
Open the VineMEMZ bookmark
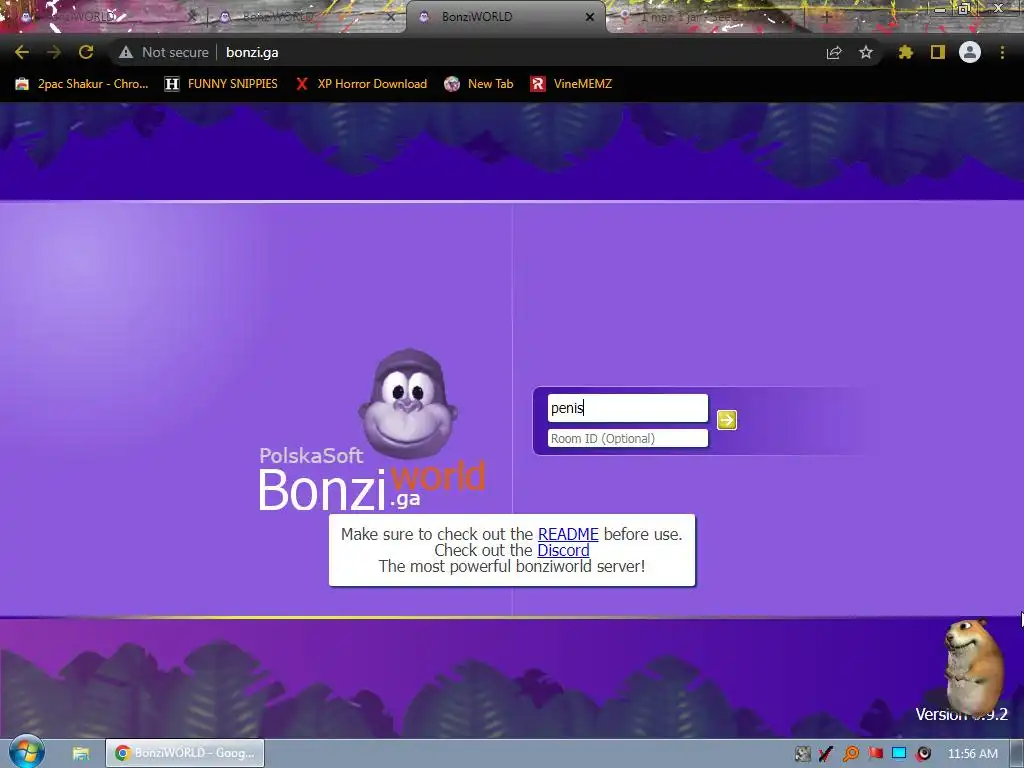[571, 84]
